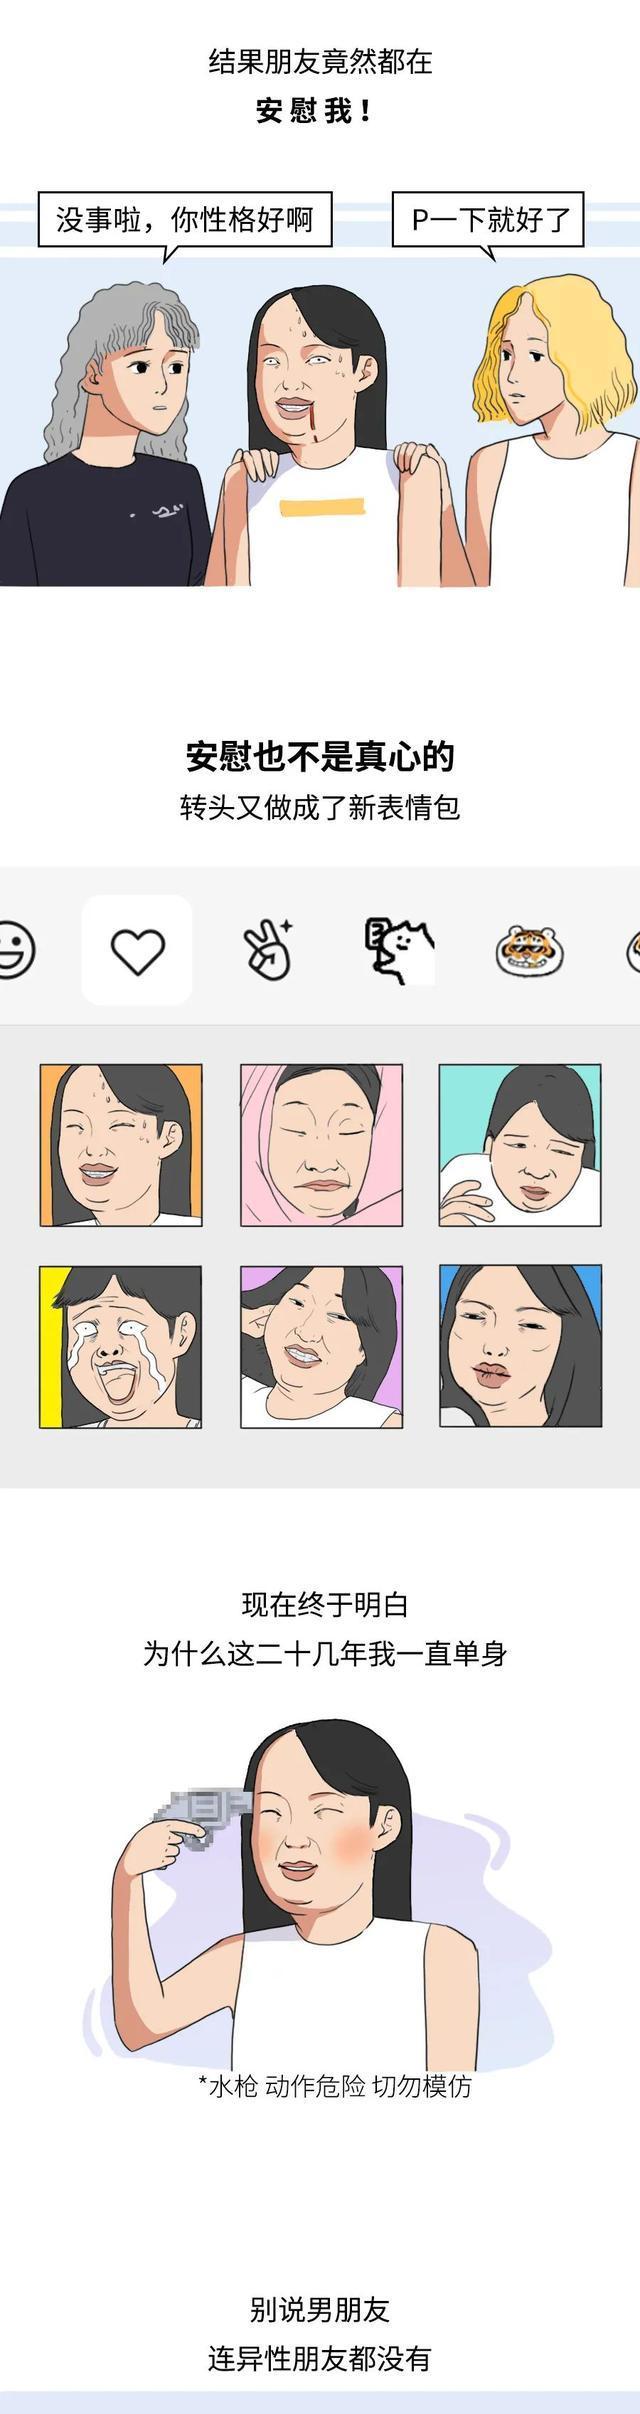
Task: Pick the teal background pillow-hugging sticker
Action: 520,1145
